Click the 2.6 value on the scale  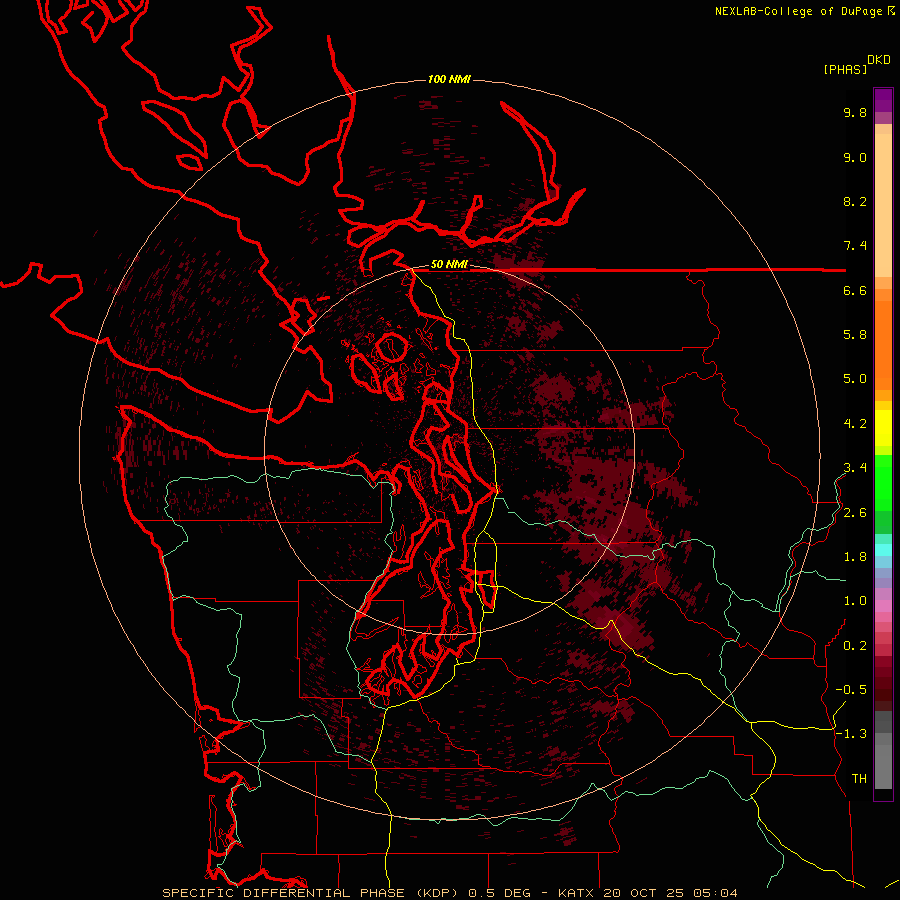855,513
